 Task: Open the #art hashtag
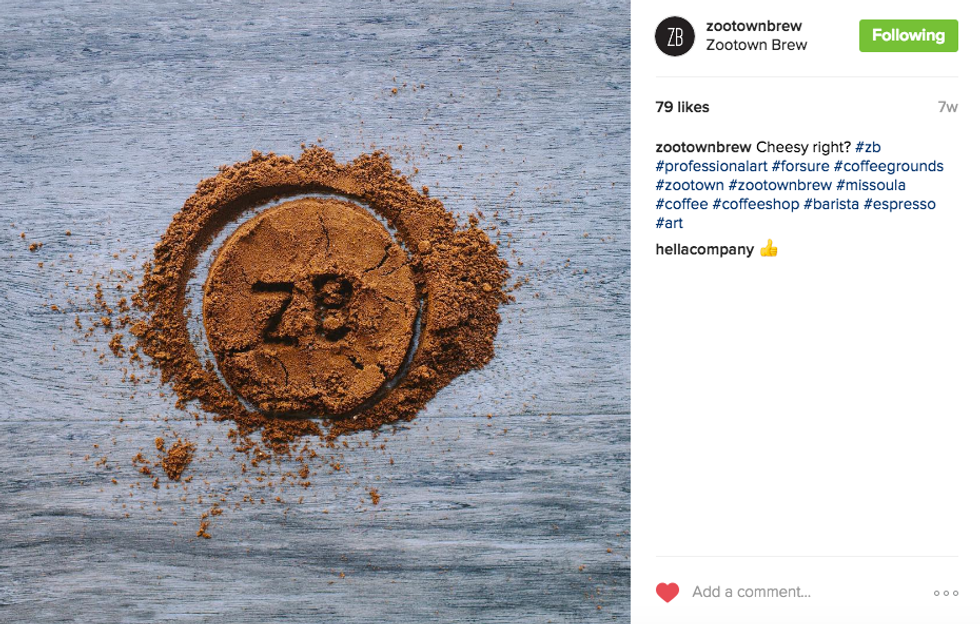coord(669,223)
